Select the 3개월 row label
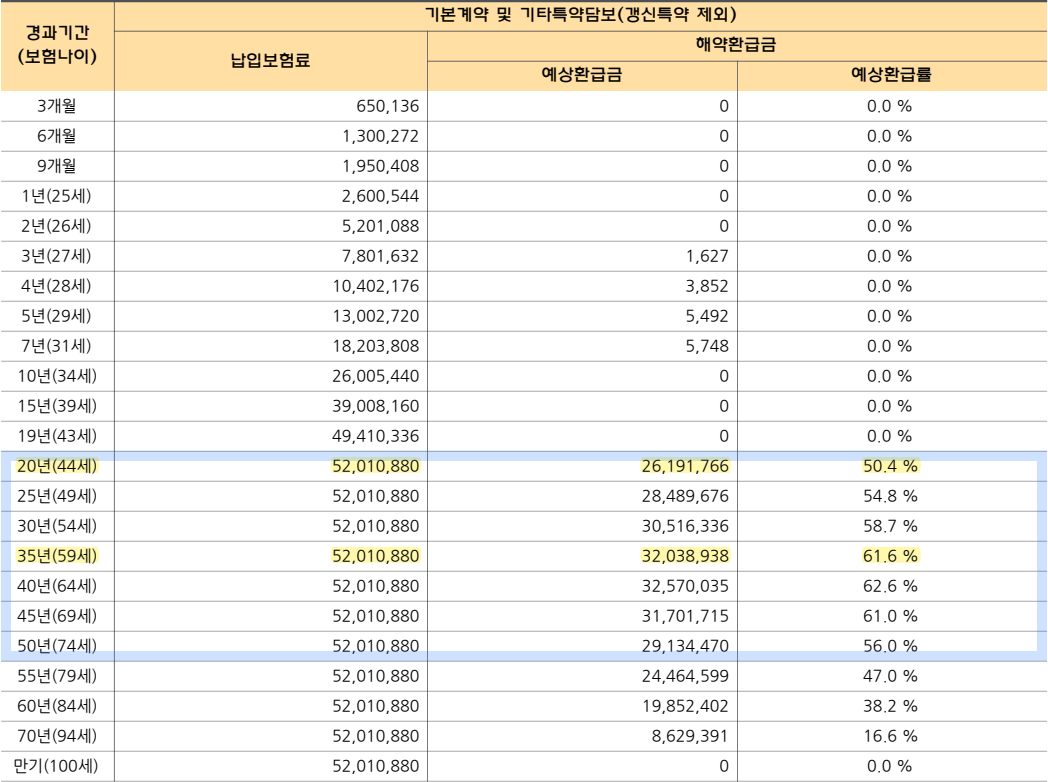Screen dimensions: 1048x782 click(x=57, y=106)
